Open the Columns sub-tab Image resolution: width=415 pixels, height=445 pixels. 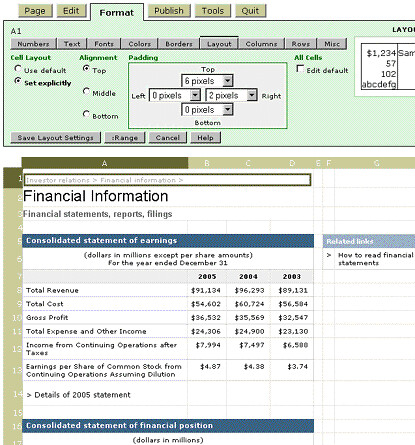click(261, 44)
